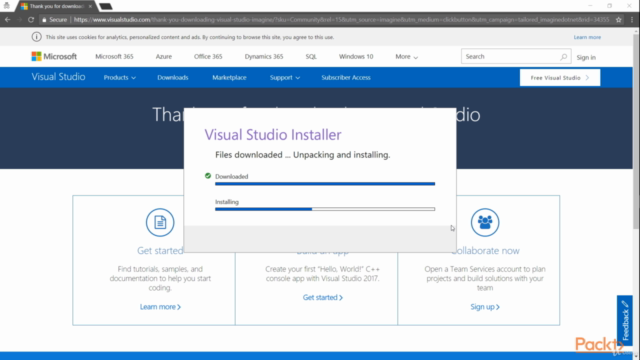Viewport: 640px width, 360px height.
Task: Expand the More dropdown
Action: click(407, 57)
